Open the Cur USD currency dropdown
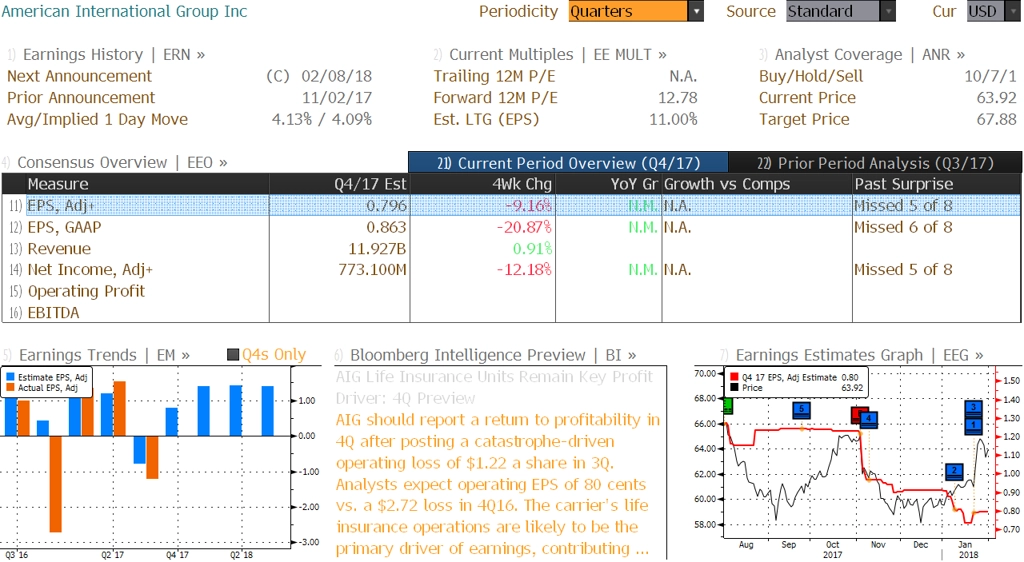1024x562 pixels. (993, 11)
